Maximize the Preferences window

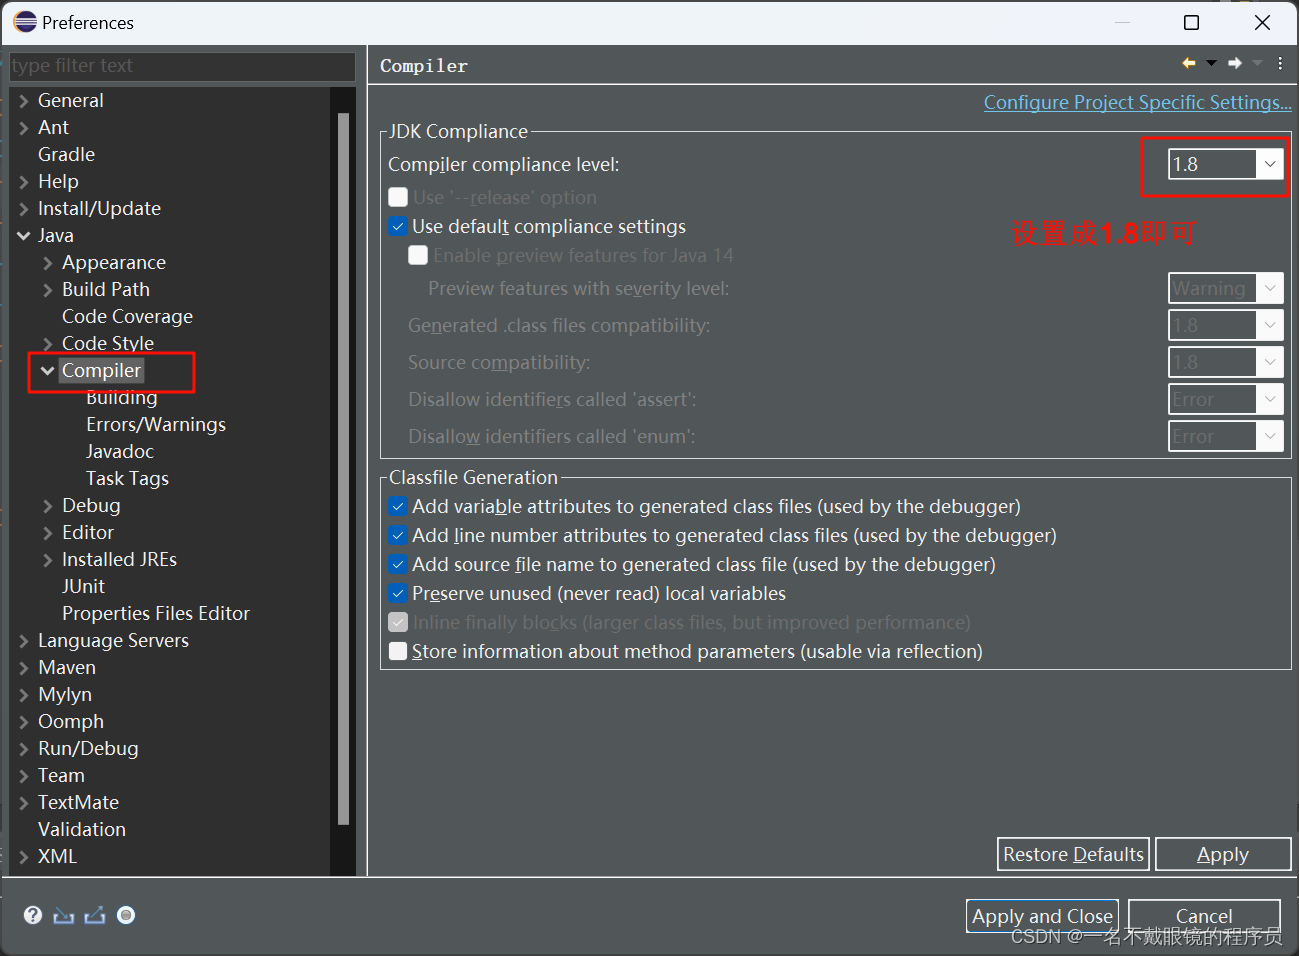1191,22
